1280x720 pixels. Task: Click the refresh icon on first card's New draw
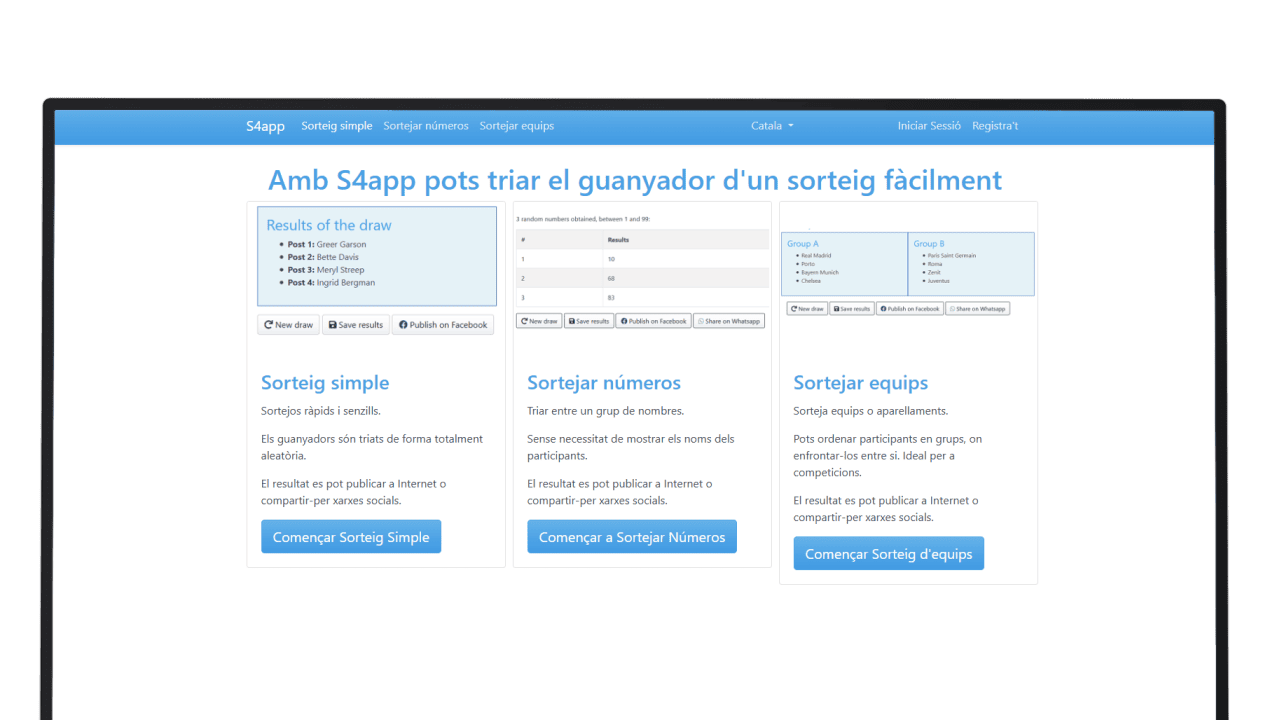[268, 325]
